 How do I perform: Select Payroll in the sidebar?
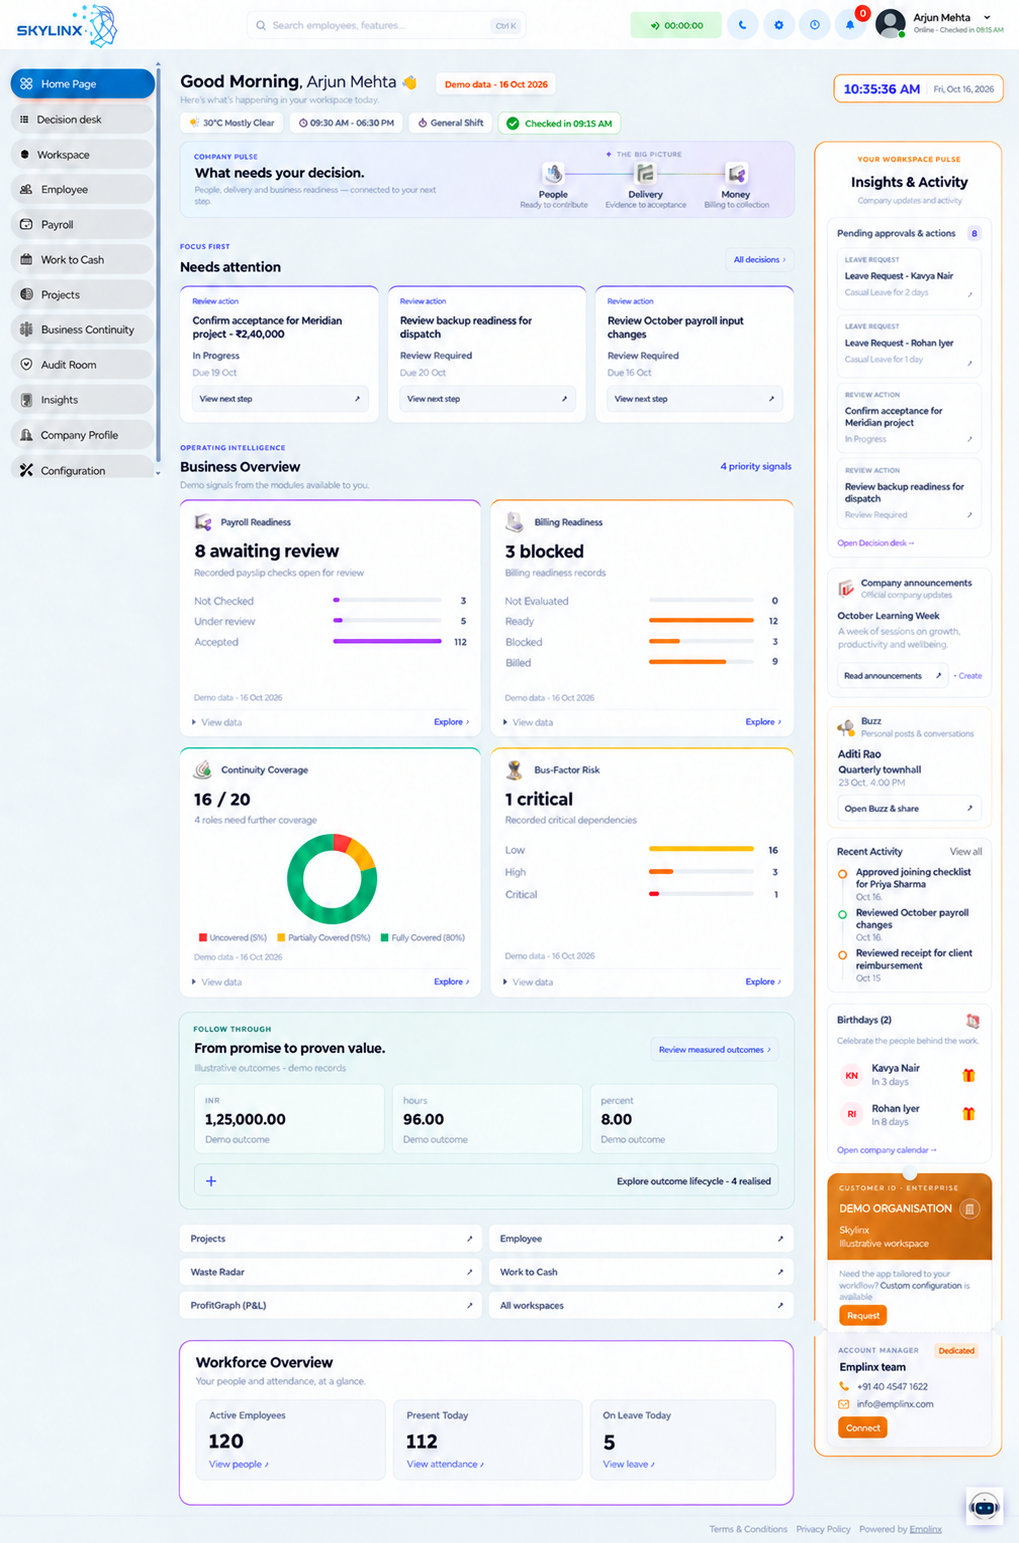pos(82,224)
